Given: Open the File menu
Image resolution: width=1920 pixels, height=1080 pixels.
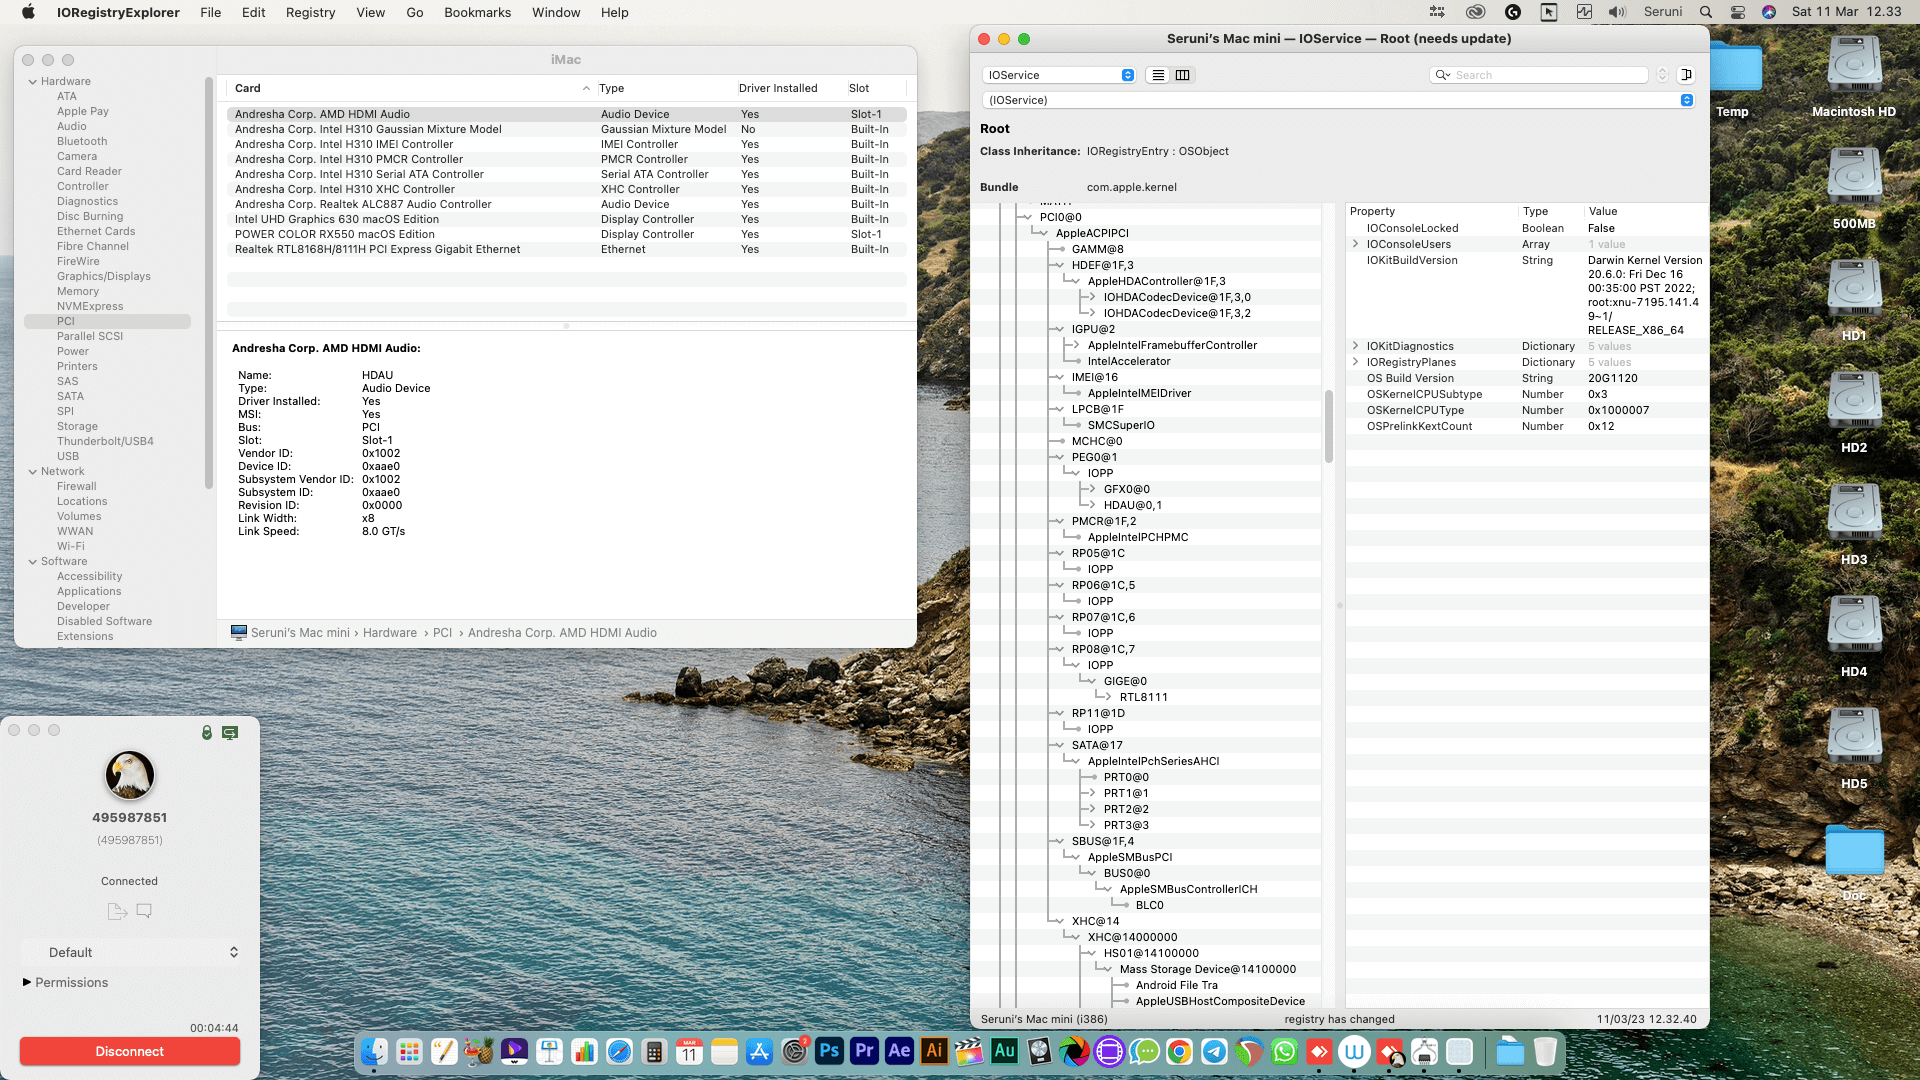Looking at the screenshot, I should pos(210,12).
